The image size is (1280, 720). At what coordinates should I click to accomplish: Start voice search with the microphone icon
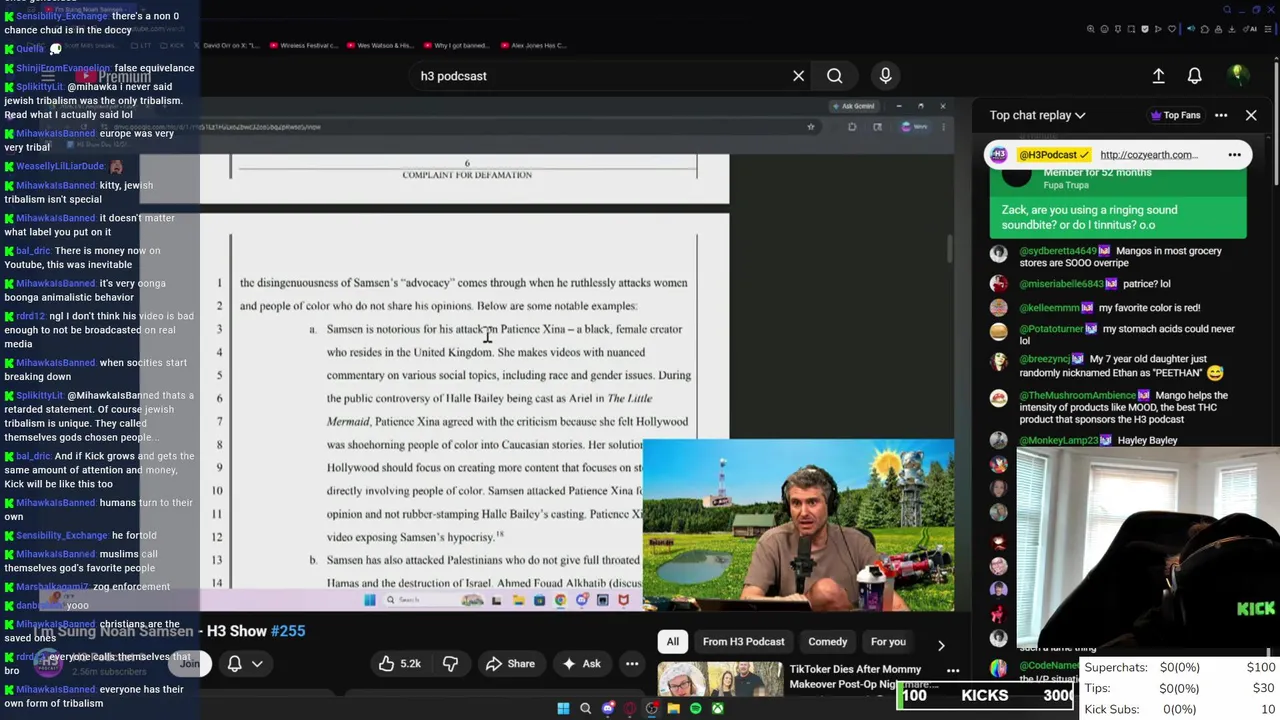click(x=885, y=76)
